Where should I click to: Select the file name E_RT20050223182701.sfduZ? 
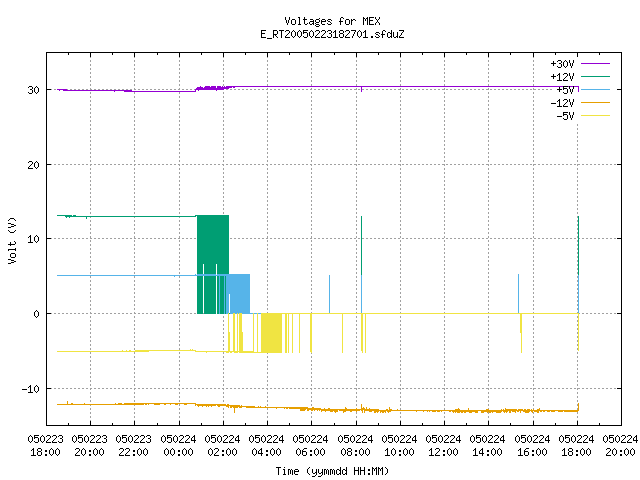(x=332, y=34)
